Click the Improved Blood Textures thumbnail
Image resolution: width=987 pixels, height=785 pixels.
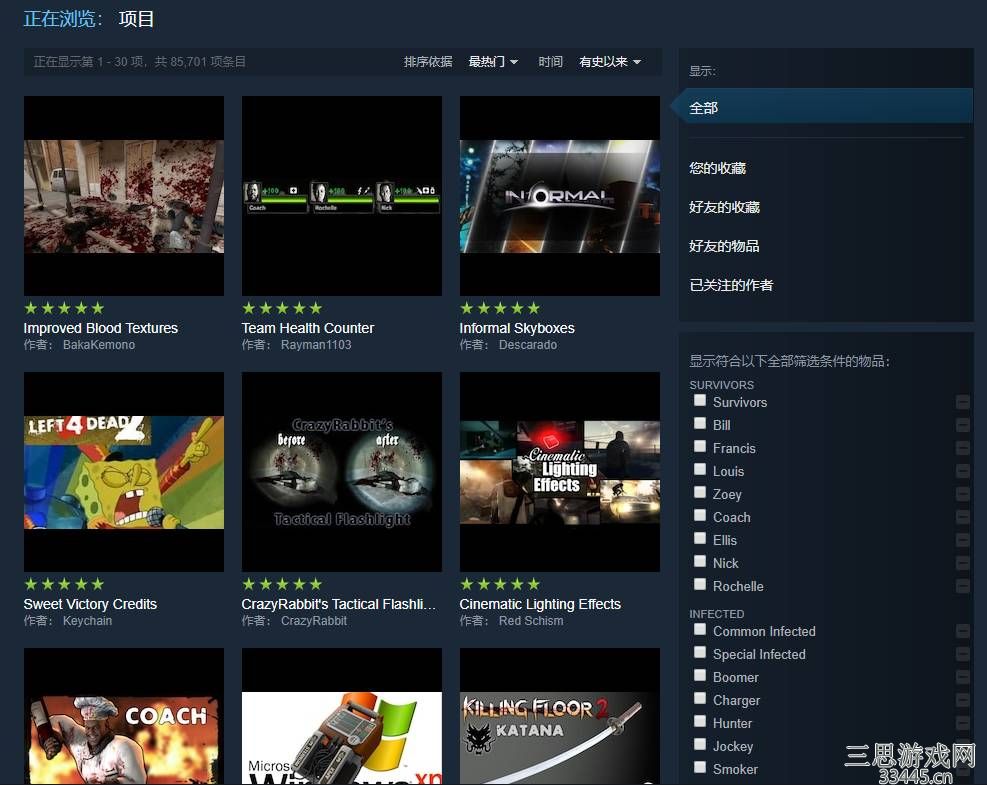tap(124, 196)
